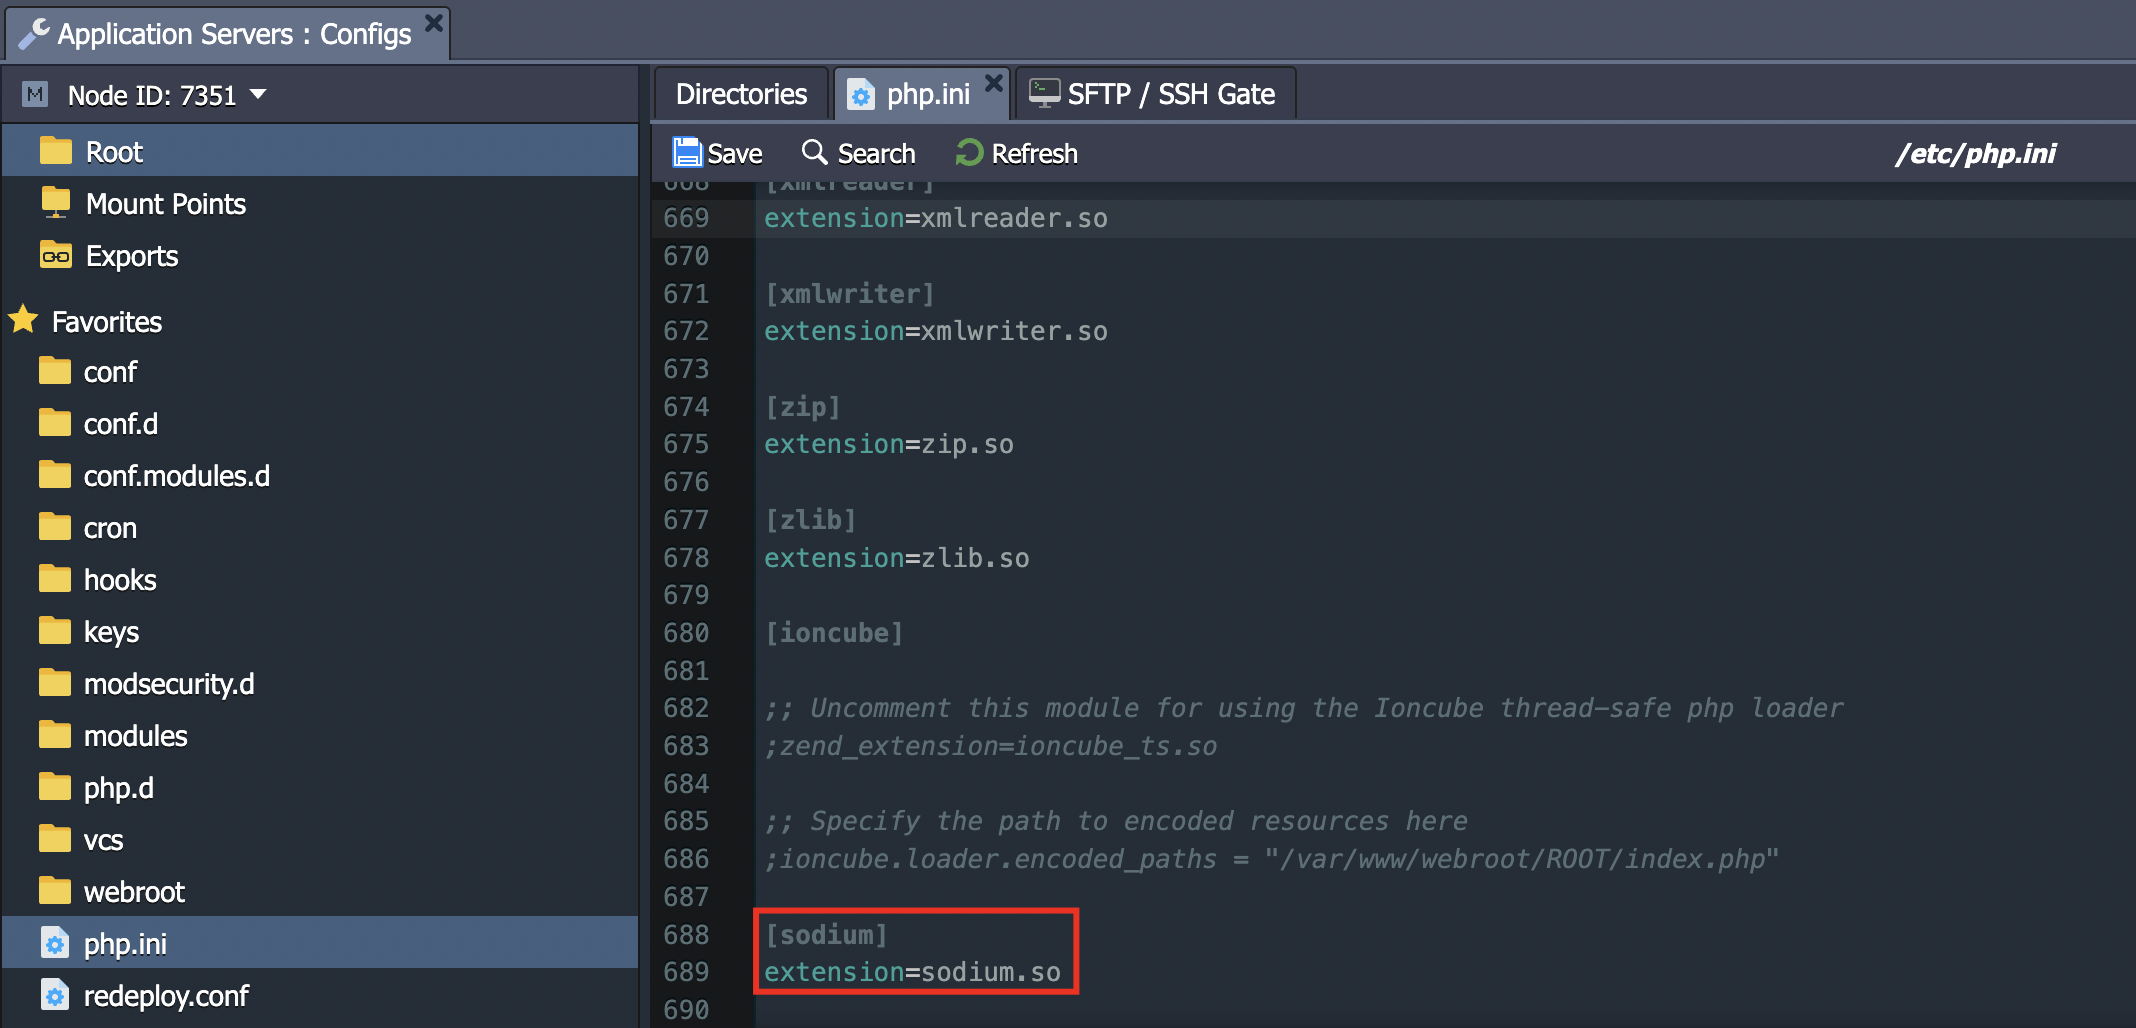
Task: Click the vcs folder icon
Action: tap(55, 839)
